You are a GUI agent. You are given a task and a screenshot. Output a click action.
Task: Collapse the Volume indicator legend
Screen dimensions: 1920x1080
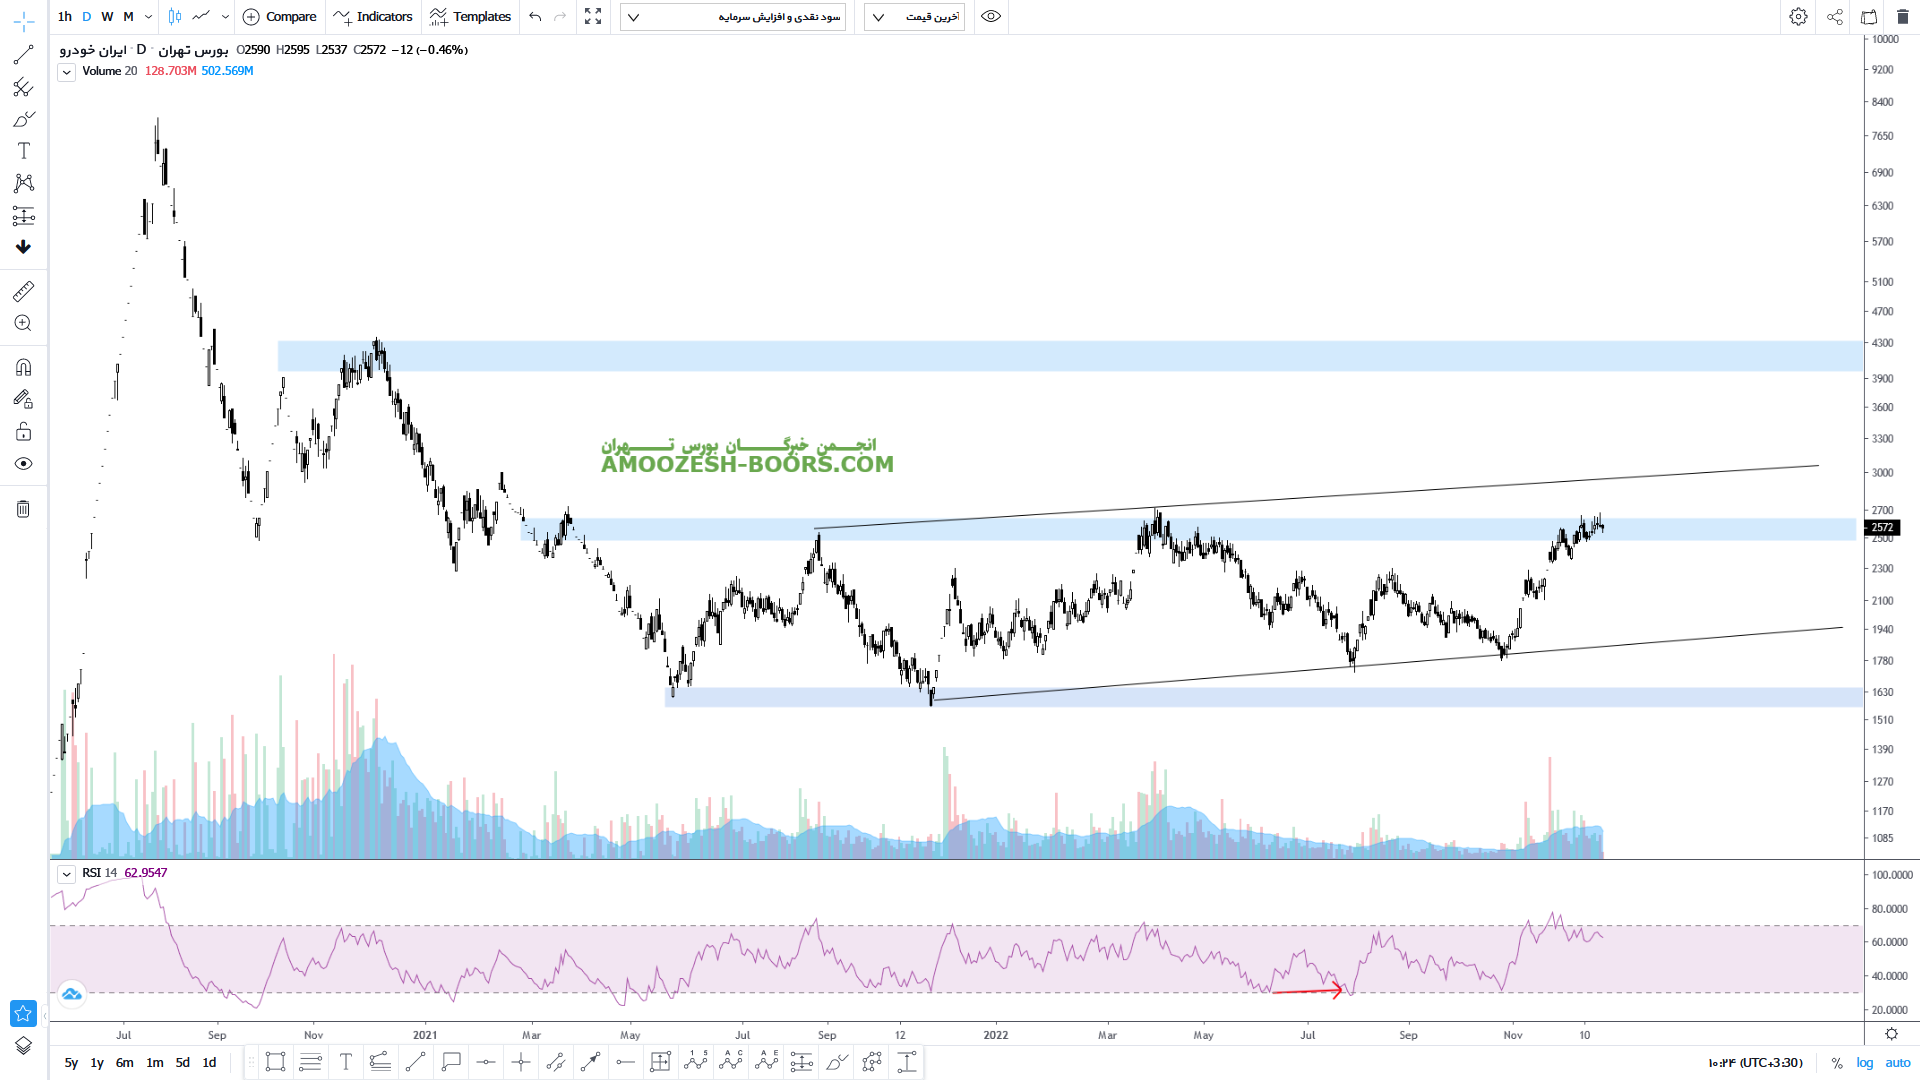(x=66, y=72)
